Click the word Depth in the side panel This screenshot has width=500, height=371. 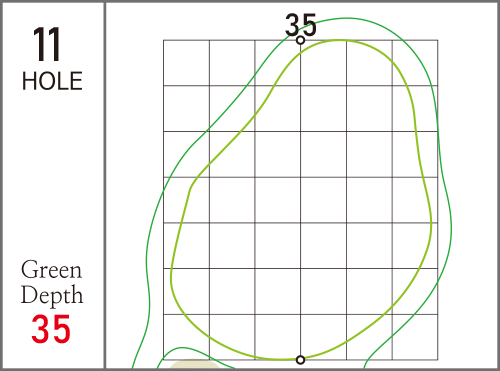(x=52, y=295)
